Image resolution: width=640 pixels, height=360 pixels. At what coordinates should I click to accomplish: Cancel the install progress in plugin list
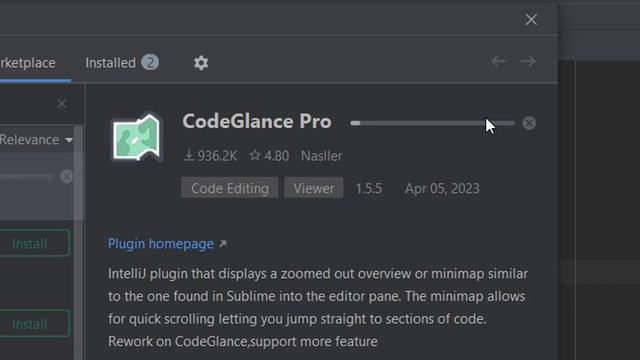pyautogui.click(x=66, y=176)
